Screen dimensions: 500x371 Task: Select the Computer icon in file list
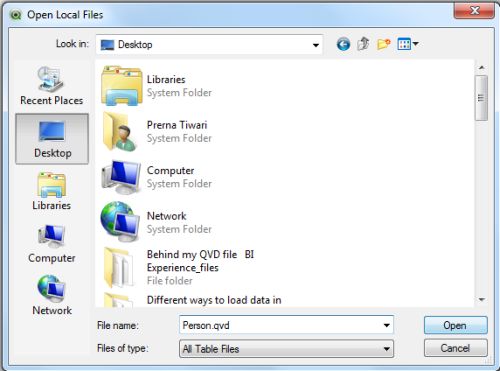pyautogui.click(x=121, y=177)
